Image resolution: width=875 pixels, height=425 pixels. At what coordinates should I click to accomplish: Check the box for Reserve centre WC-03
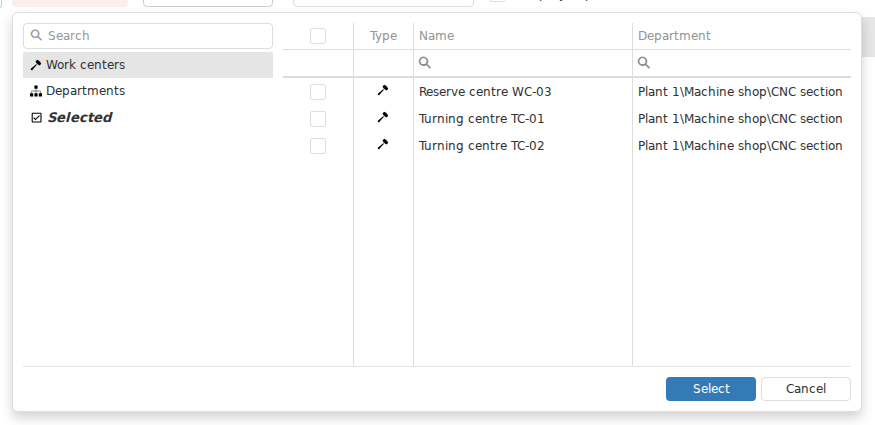[318, 92]
